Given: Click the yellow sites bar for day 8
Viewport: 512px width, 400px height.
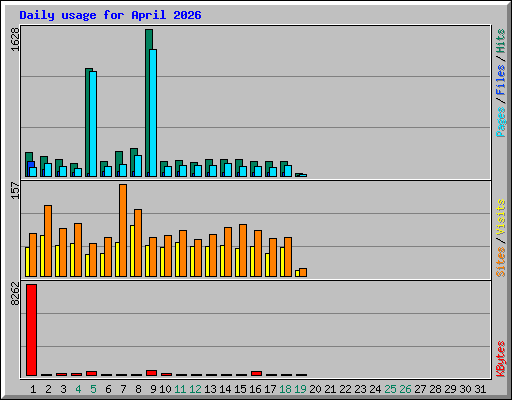Looking at the screenshot, I should click(x=132, y=251).
